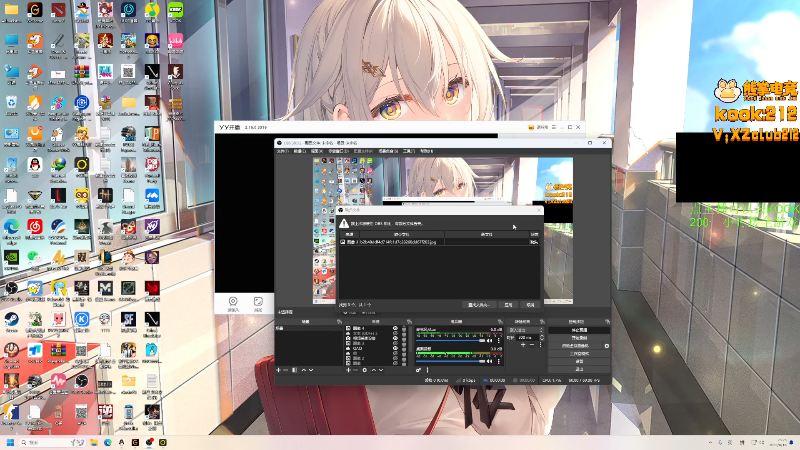The height and width of the screenshot is (450, 800).
Task: Remove scene transition with minus icon
Action: (x=532, y=344)
